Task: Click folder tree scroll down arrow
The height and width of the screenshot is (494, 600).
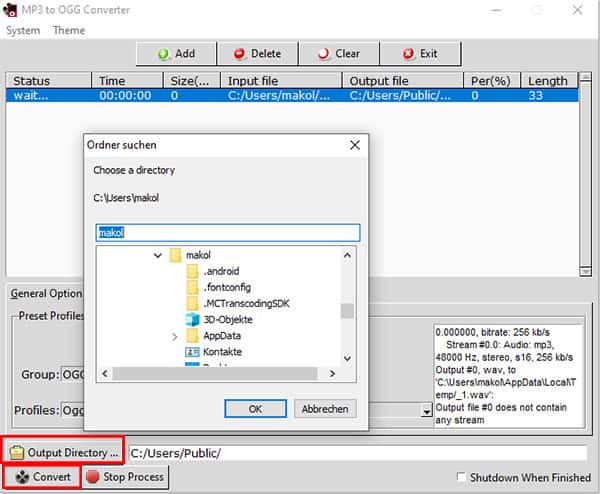Action: point(347,359)
